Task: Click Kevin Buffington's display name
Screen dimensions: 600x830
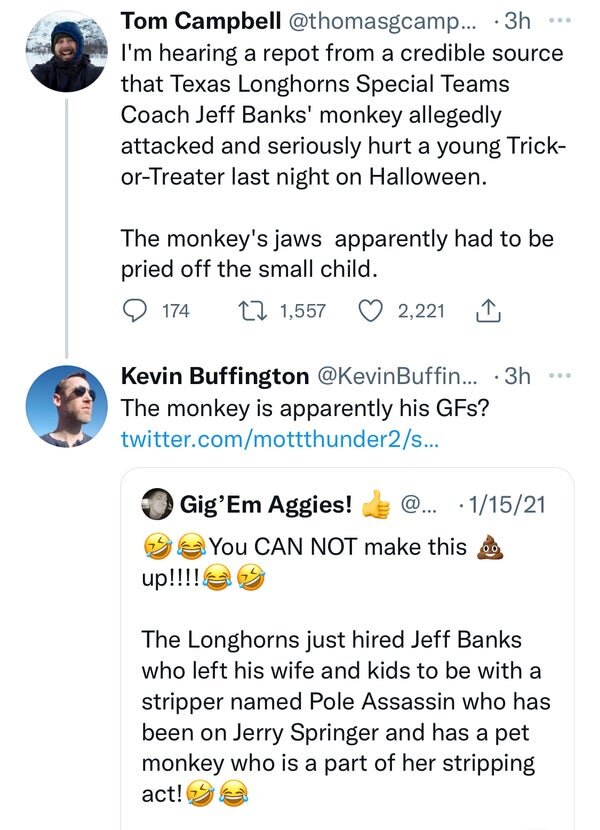Action: (214, 376)
